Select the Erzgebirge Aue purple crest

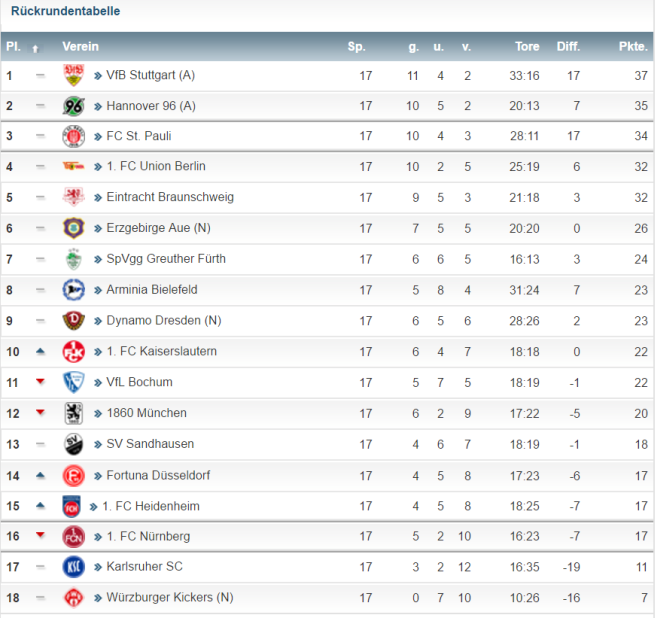(74, 228)
